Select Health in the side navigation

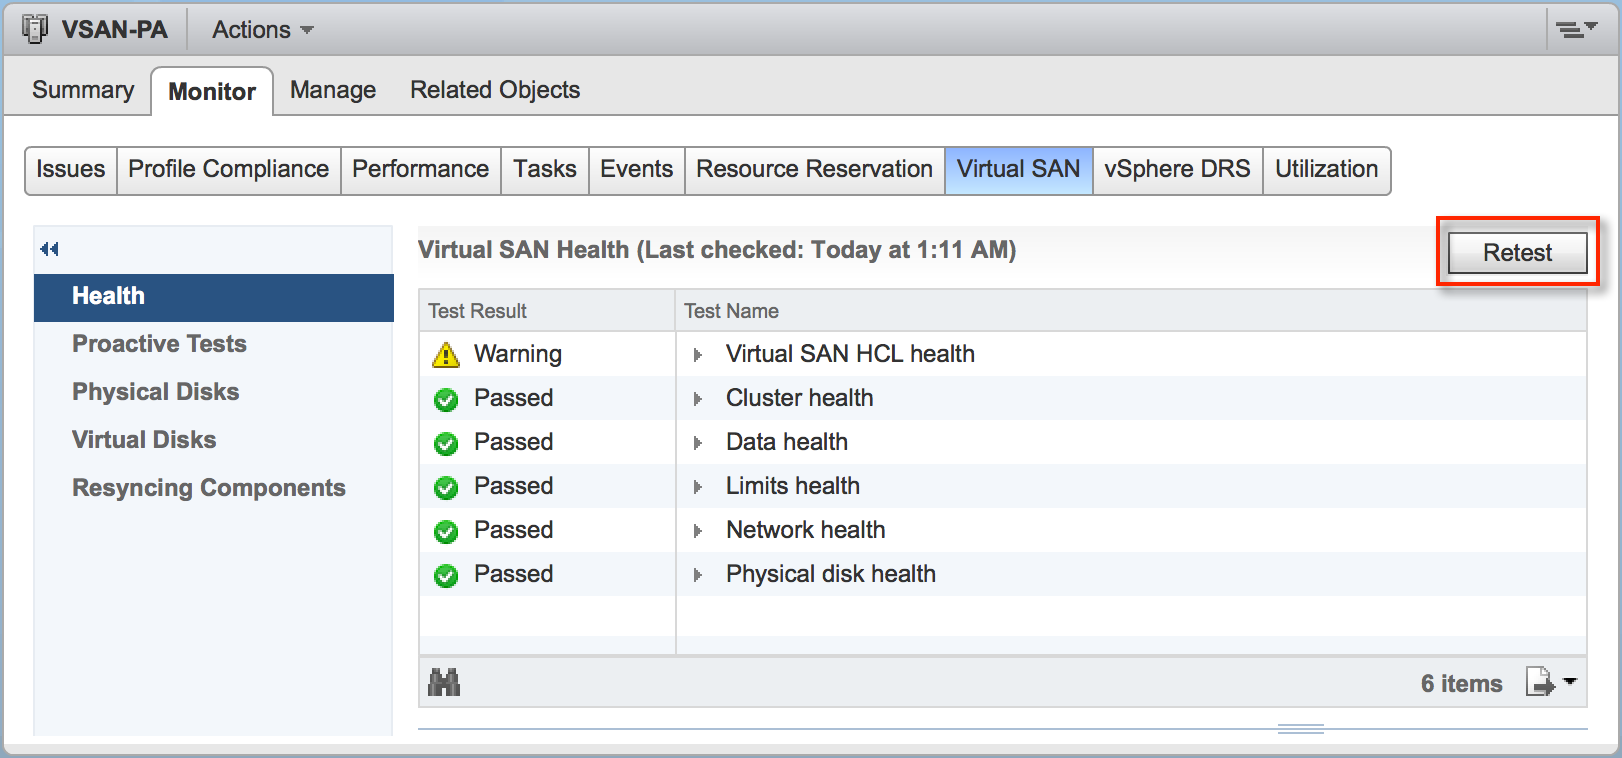click(x=214, y=297)
